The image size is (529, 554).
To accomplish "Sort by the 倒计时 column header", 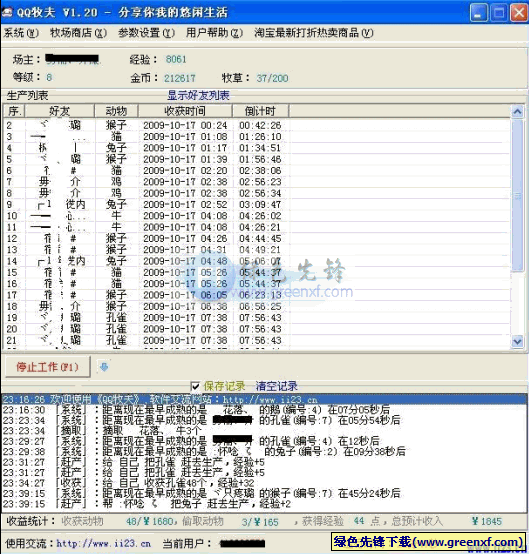I will [x=260, y=111].
